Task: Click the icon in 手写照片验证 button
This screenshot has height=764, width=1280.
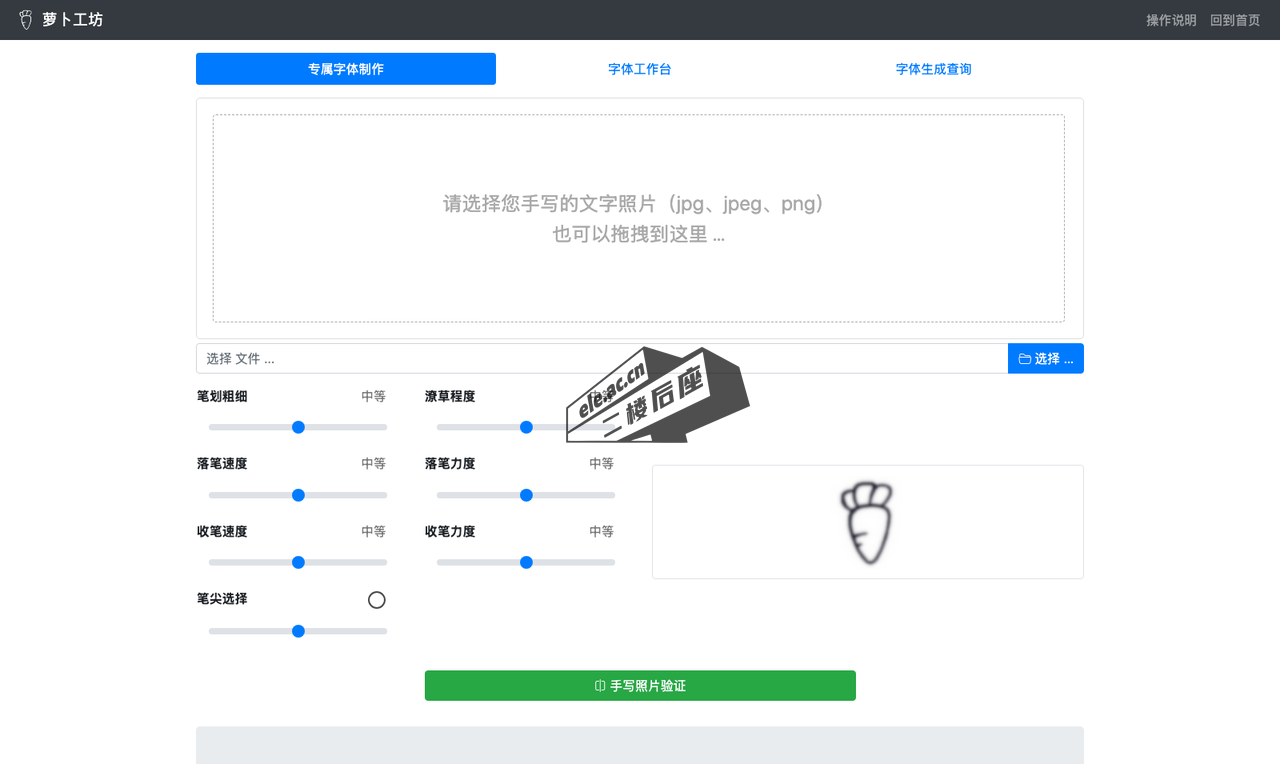Action: click(x=600, y=686)
